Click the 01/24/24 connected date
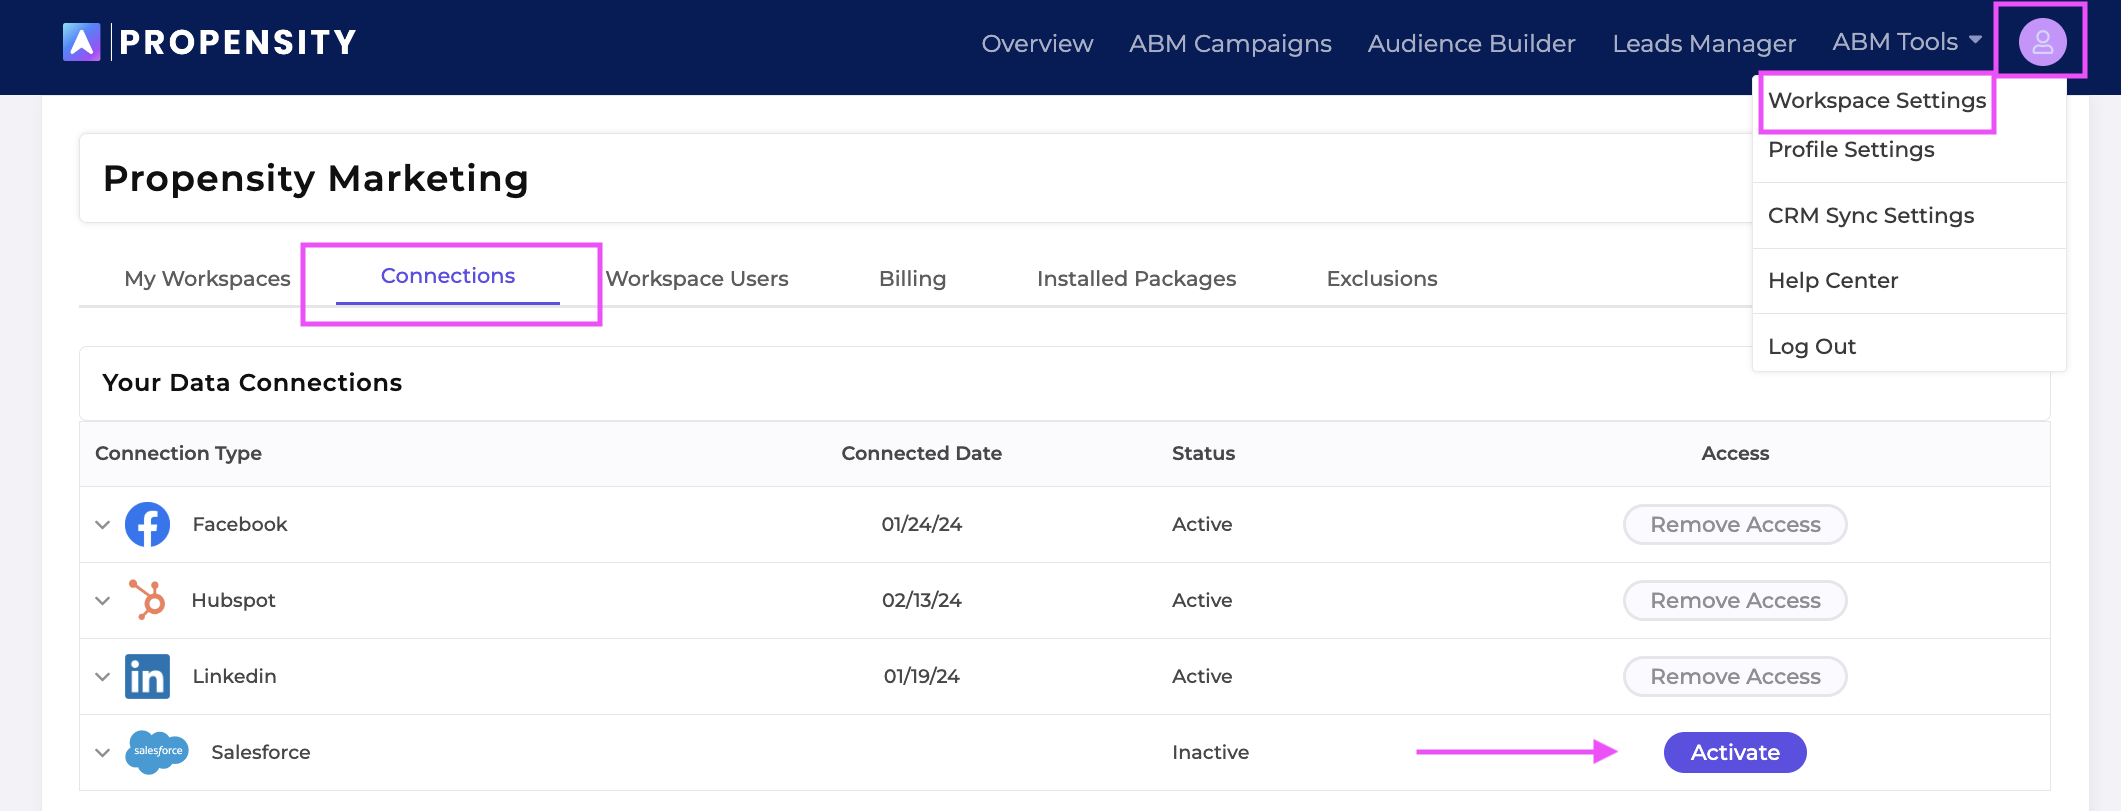 [922, 524]
